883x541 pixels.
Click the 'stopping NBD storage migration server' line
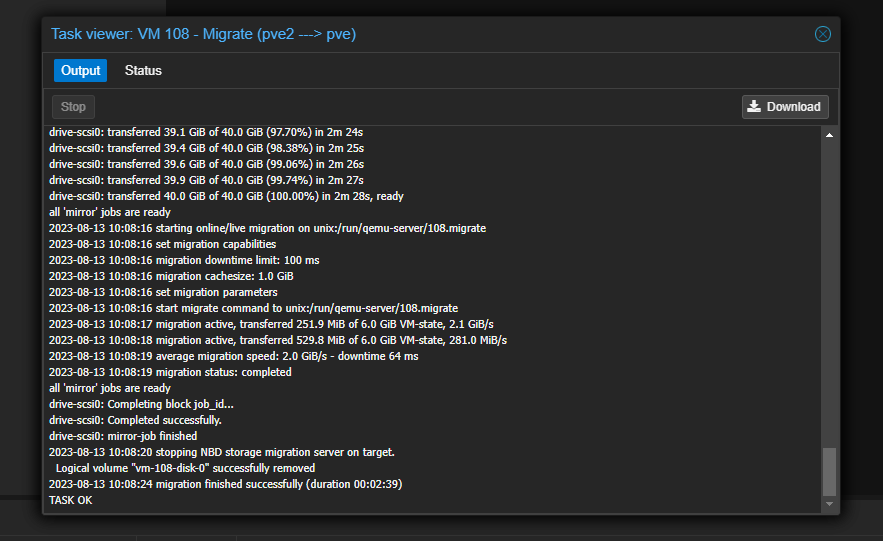point(222,452)
